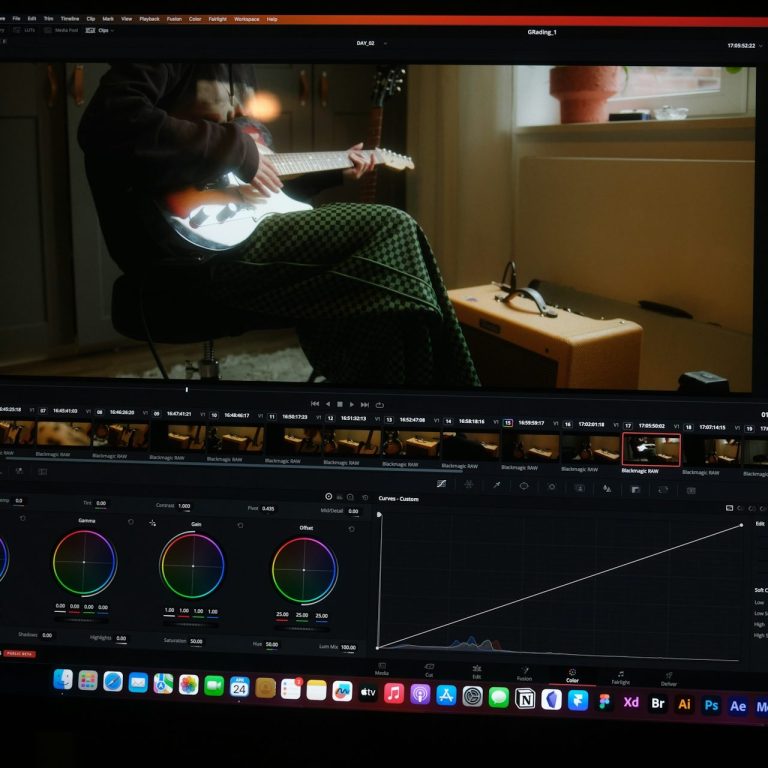Screen dimensions: 768x768
Task: Click the Saturation value field 50.00
Action: pyautogui.click(x=196, y=641)
